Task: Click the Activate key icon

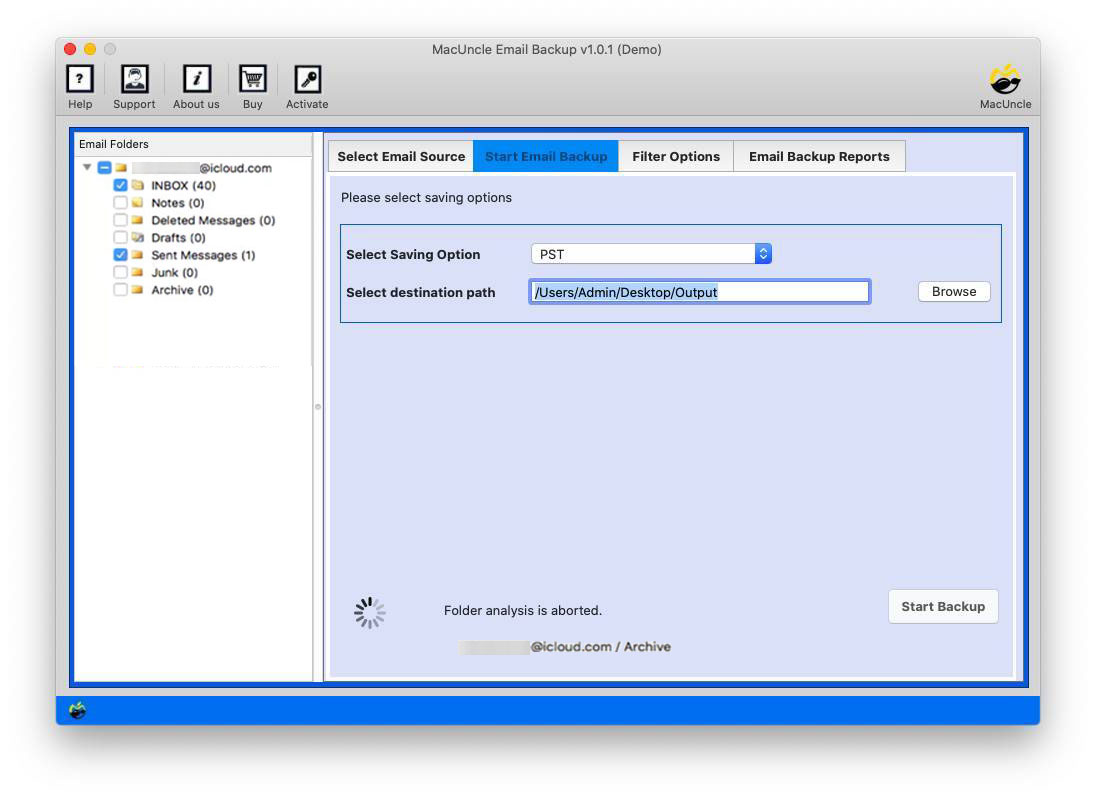Action: [x=307, y=80]
